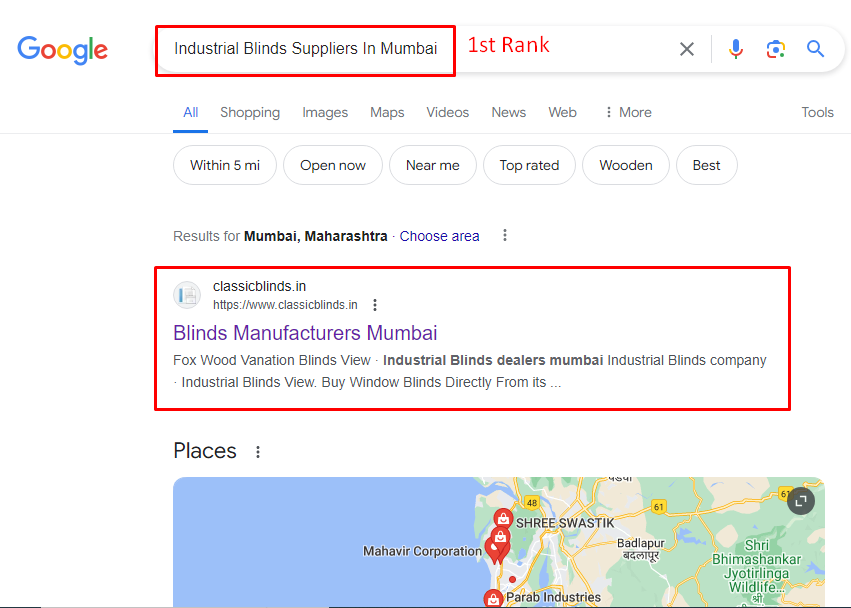Screen dimensions: 851x608
Task: Select the Wooden filter chip
Action: [626, 165]
